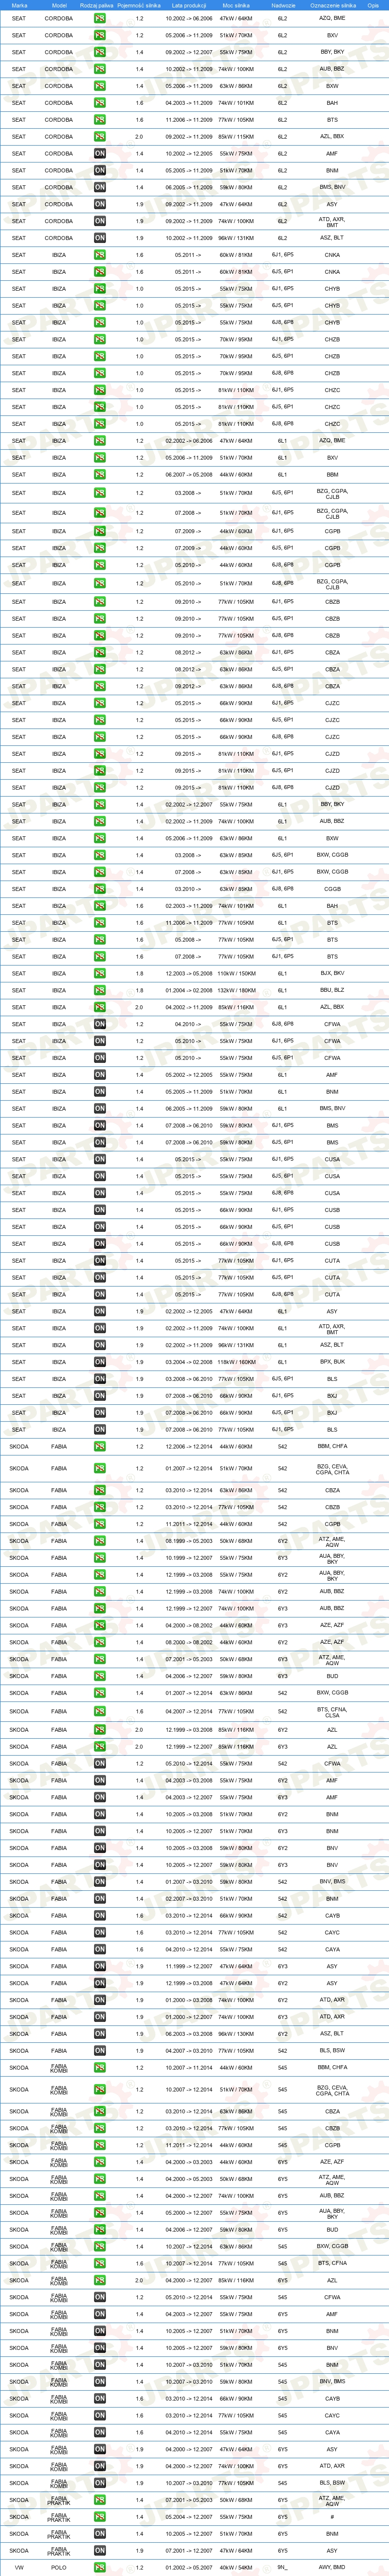Click production years 10.2002 -> 06.2006
Viewport: 389px width, 2576px height.
(x=189, y=18)
